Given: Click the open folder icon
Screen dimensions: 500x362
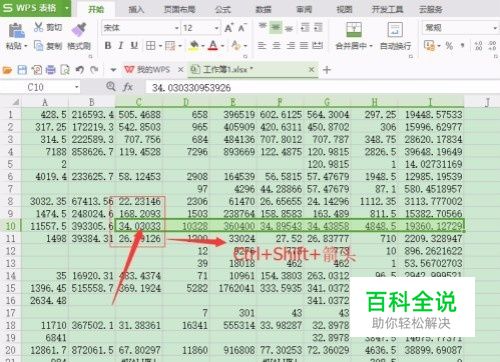Looking at the screenshot, I should point(7,70).
